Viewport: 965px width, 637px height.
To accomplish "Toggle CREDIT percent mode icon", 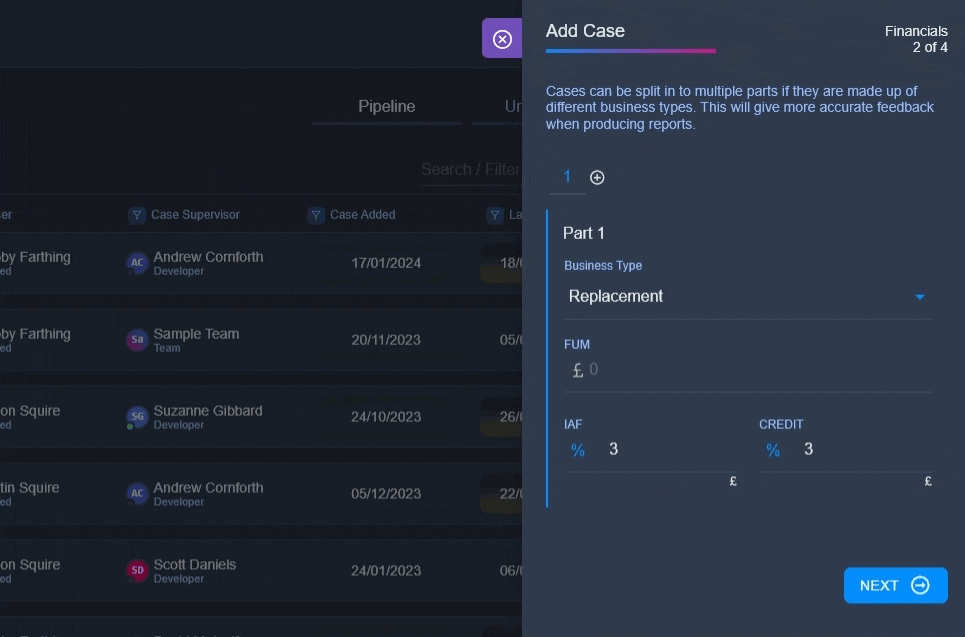I will pyautogui.click(x=772, y=450).
